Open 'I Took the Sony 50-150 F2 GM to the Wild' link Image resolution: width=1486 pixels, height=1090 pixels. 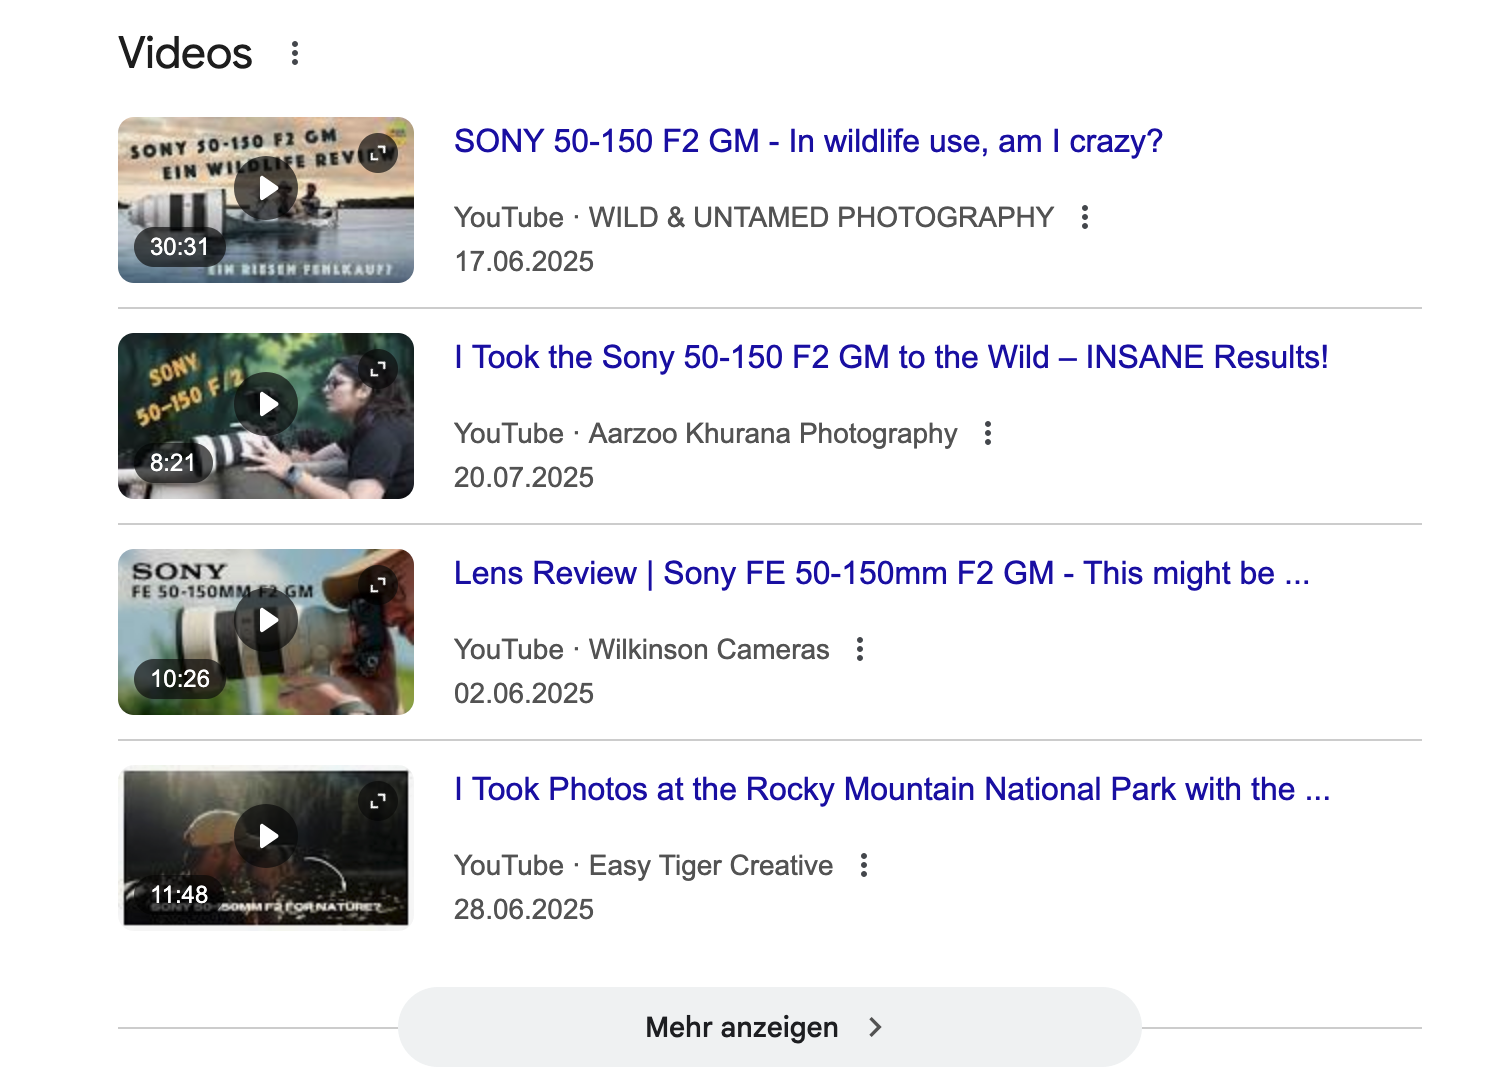(890, 357)
